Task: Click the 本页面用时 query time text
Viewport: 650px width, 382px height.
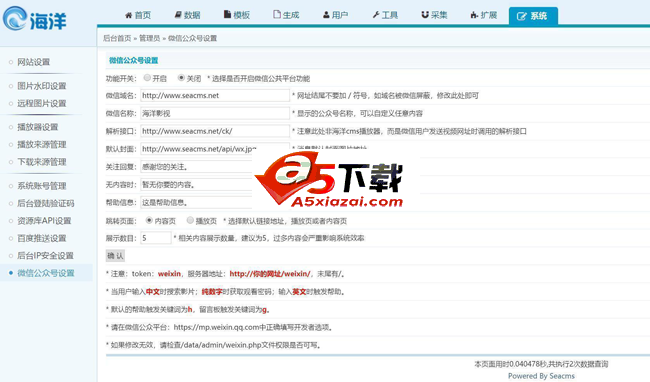Action: 541,364
